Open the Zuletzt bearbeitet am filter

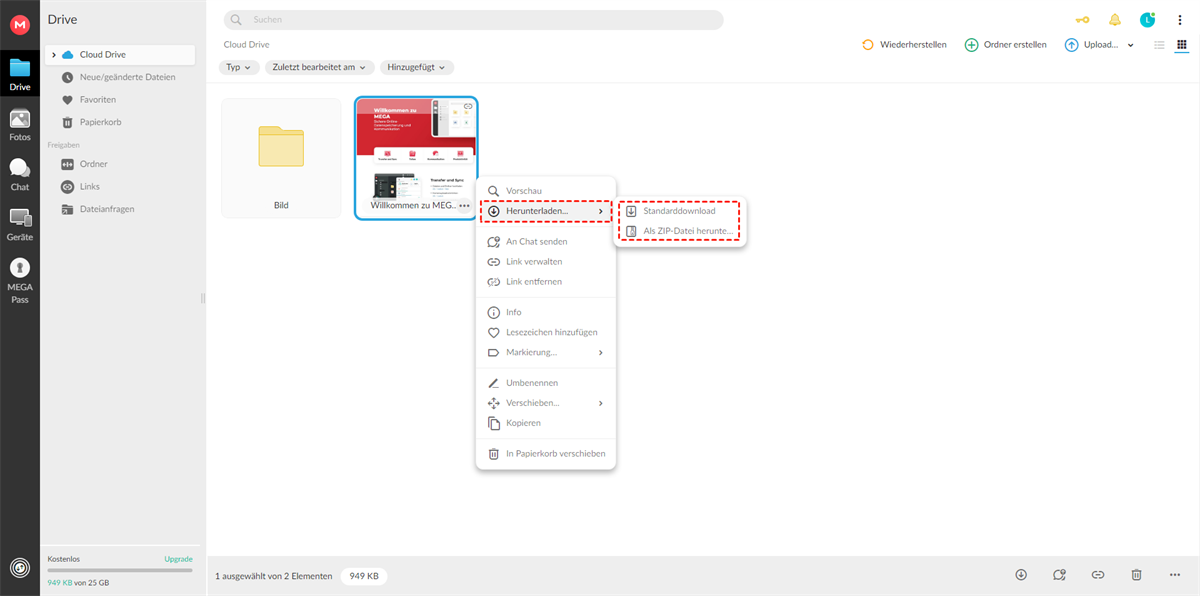coord(320,67)
